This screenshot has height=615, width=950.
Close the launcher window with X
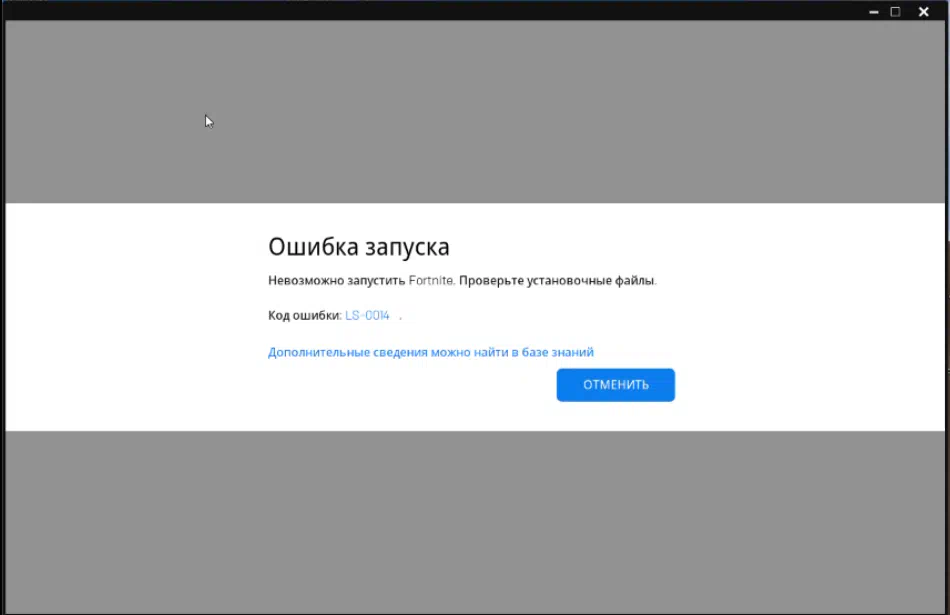pos(923,12)
